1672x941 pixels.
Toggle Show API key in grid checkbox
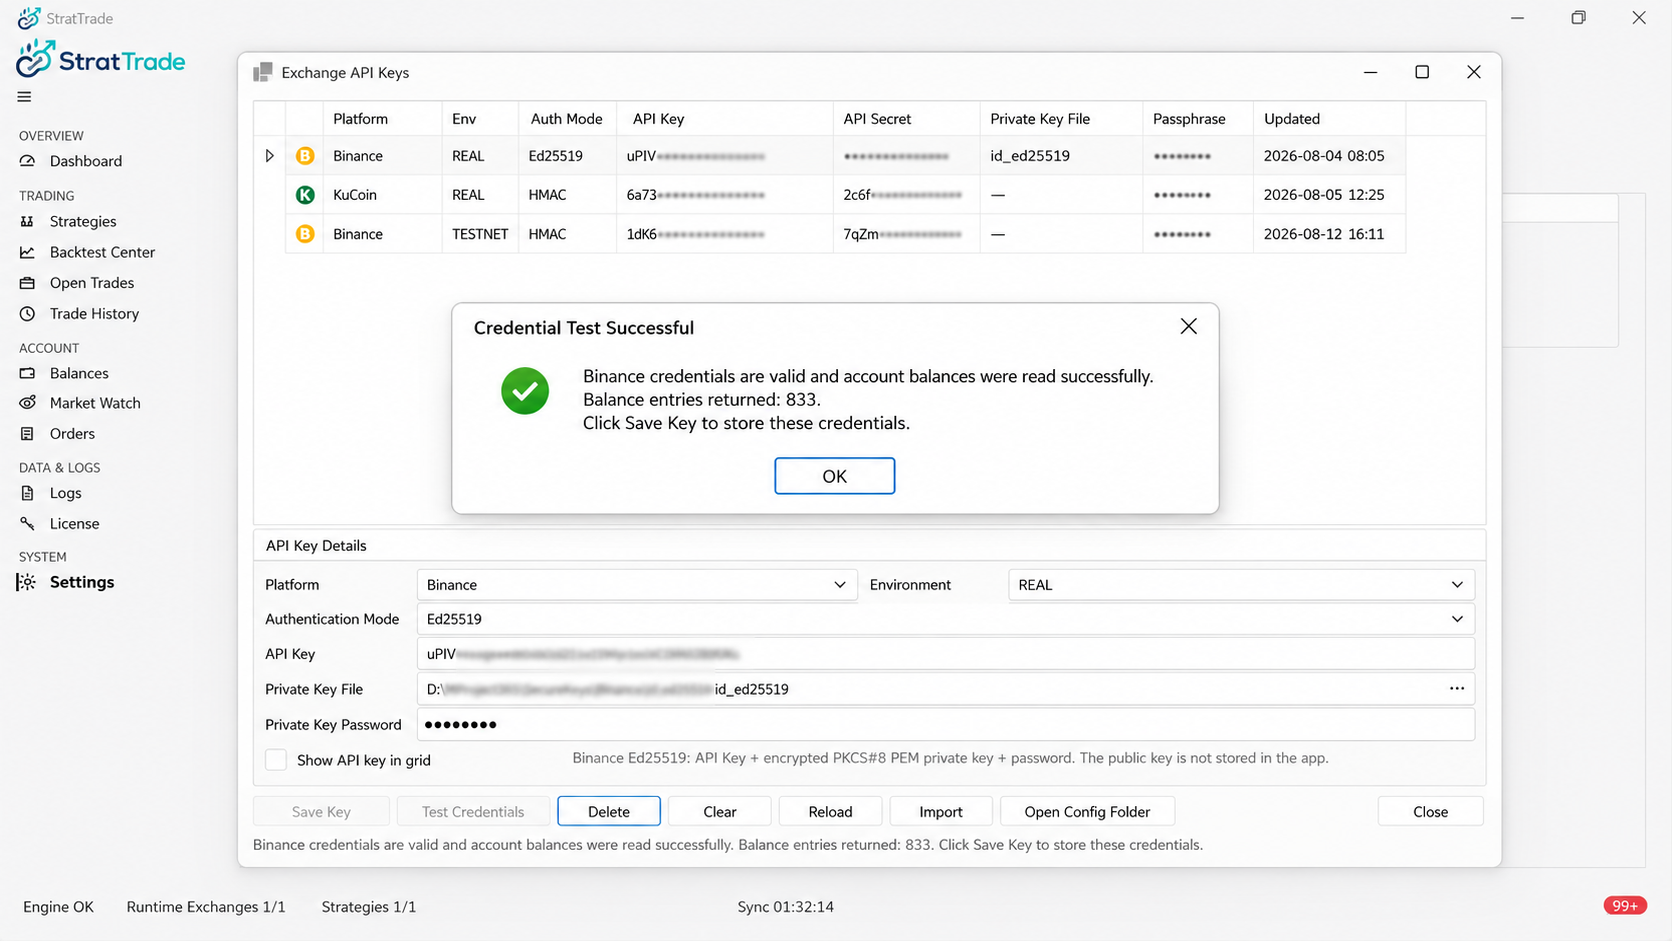pyautogui.click(x=276, y=760)
